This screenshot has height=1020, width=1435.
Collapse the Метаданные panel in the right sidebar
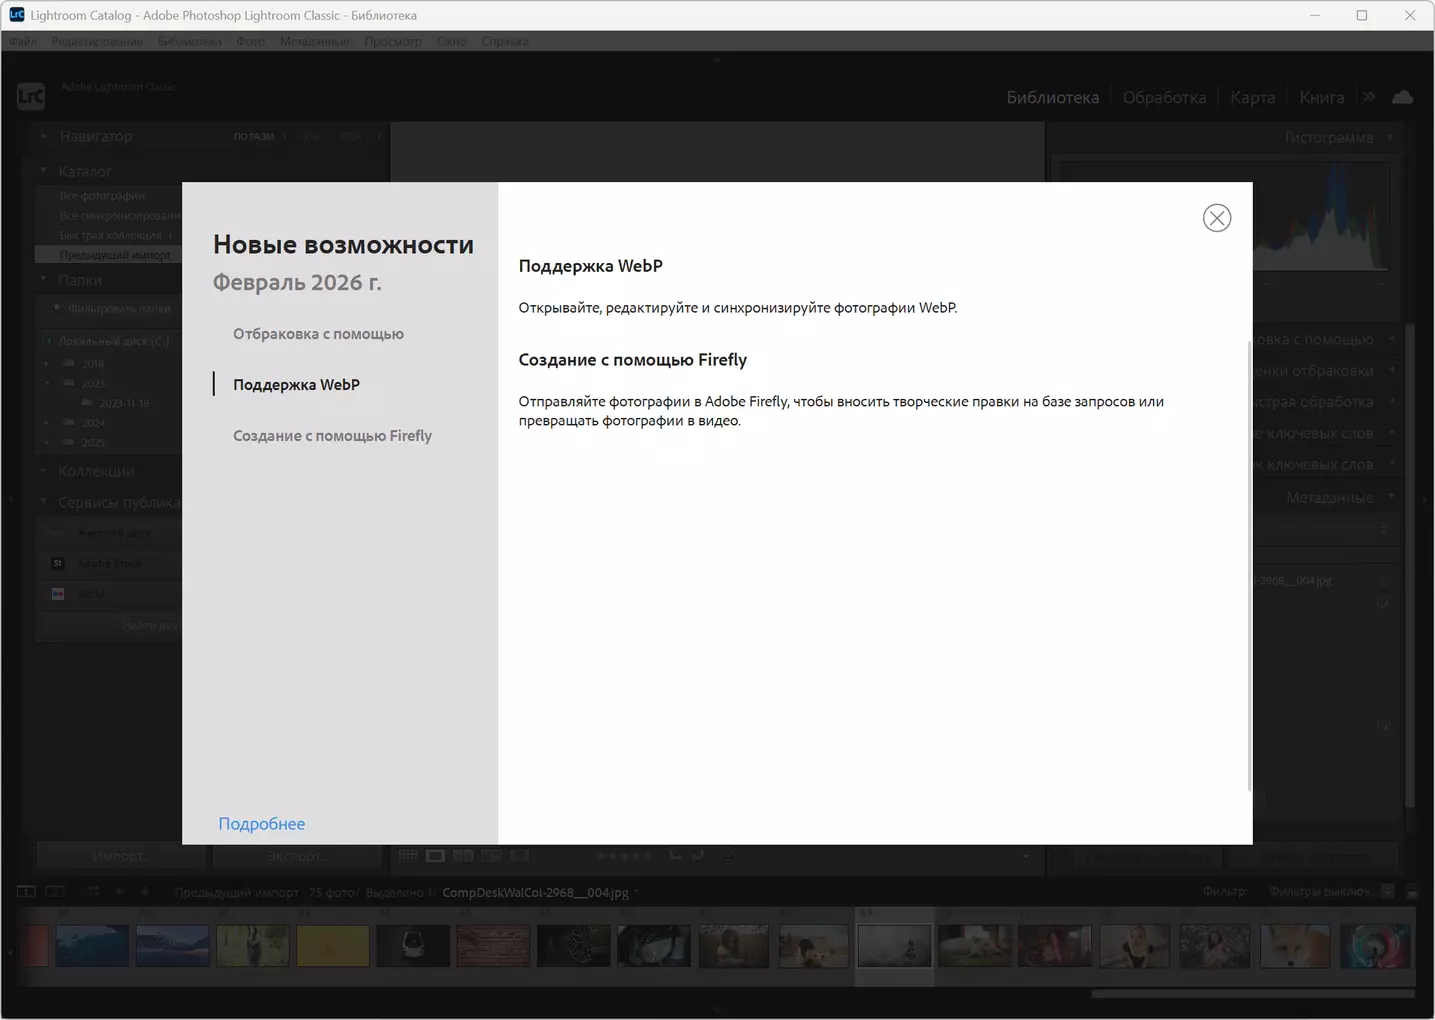click(x=1390, y=497)
